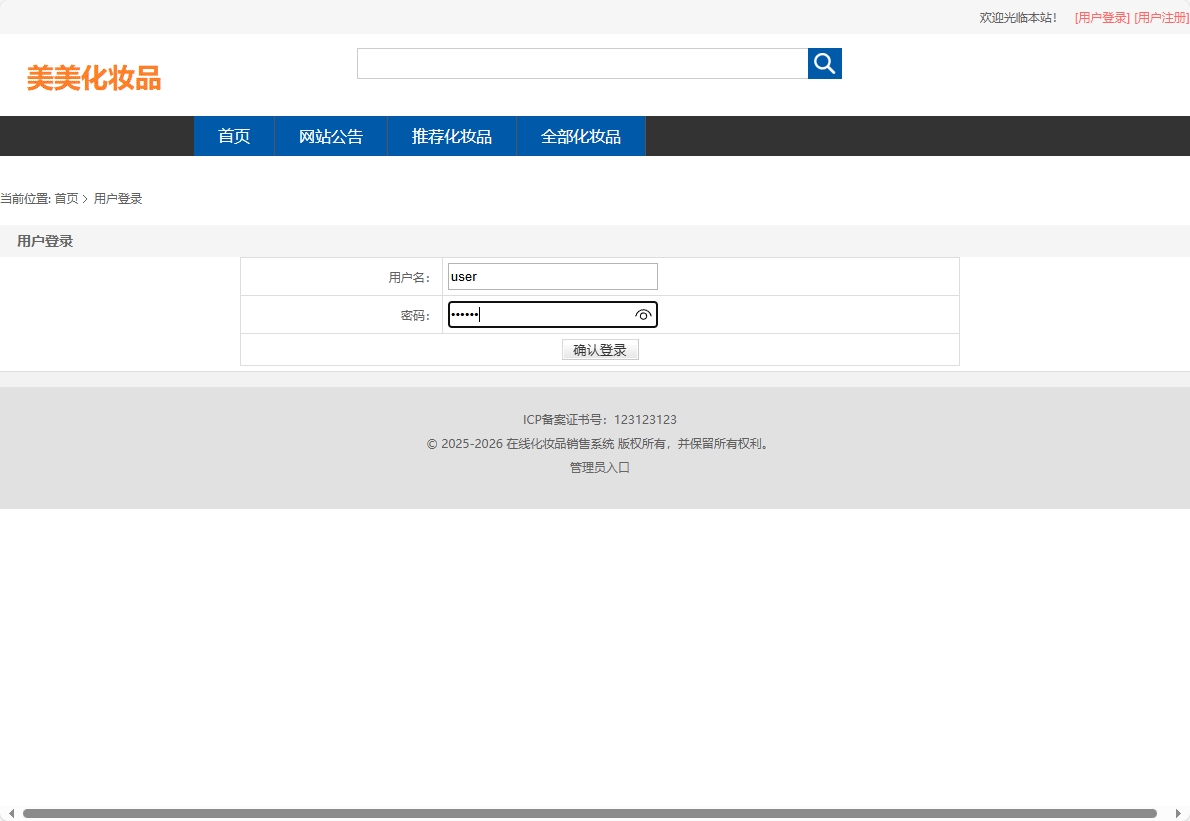1190x821 pixels.
Task: Click the left arrow of the horizontal scrollbar
Action: point(8,812)
